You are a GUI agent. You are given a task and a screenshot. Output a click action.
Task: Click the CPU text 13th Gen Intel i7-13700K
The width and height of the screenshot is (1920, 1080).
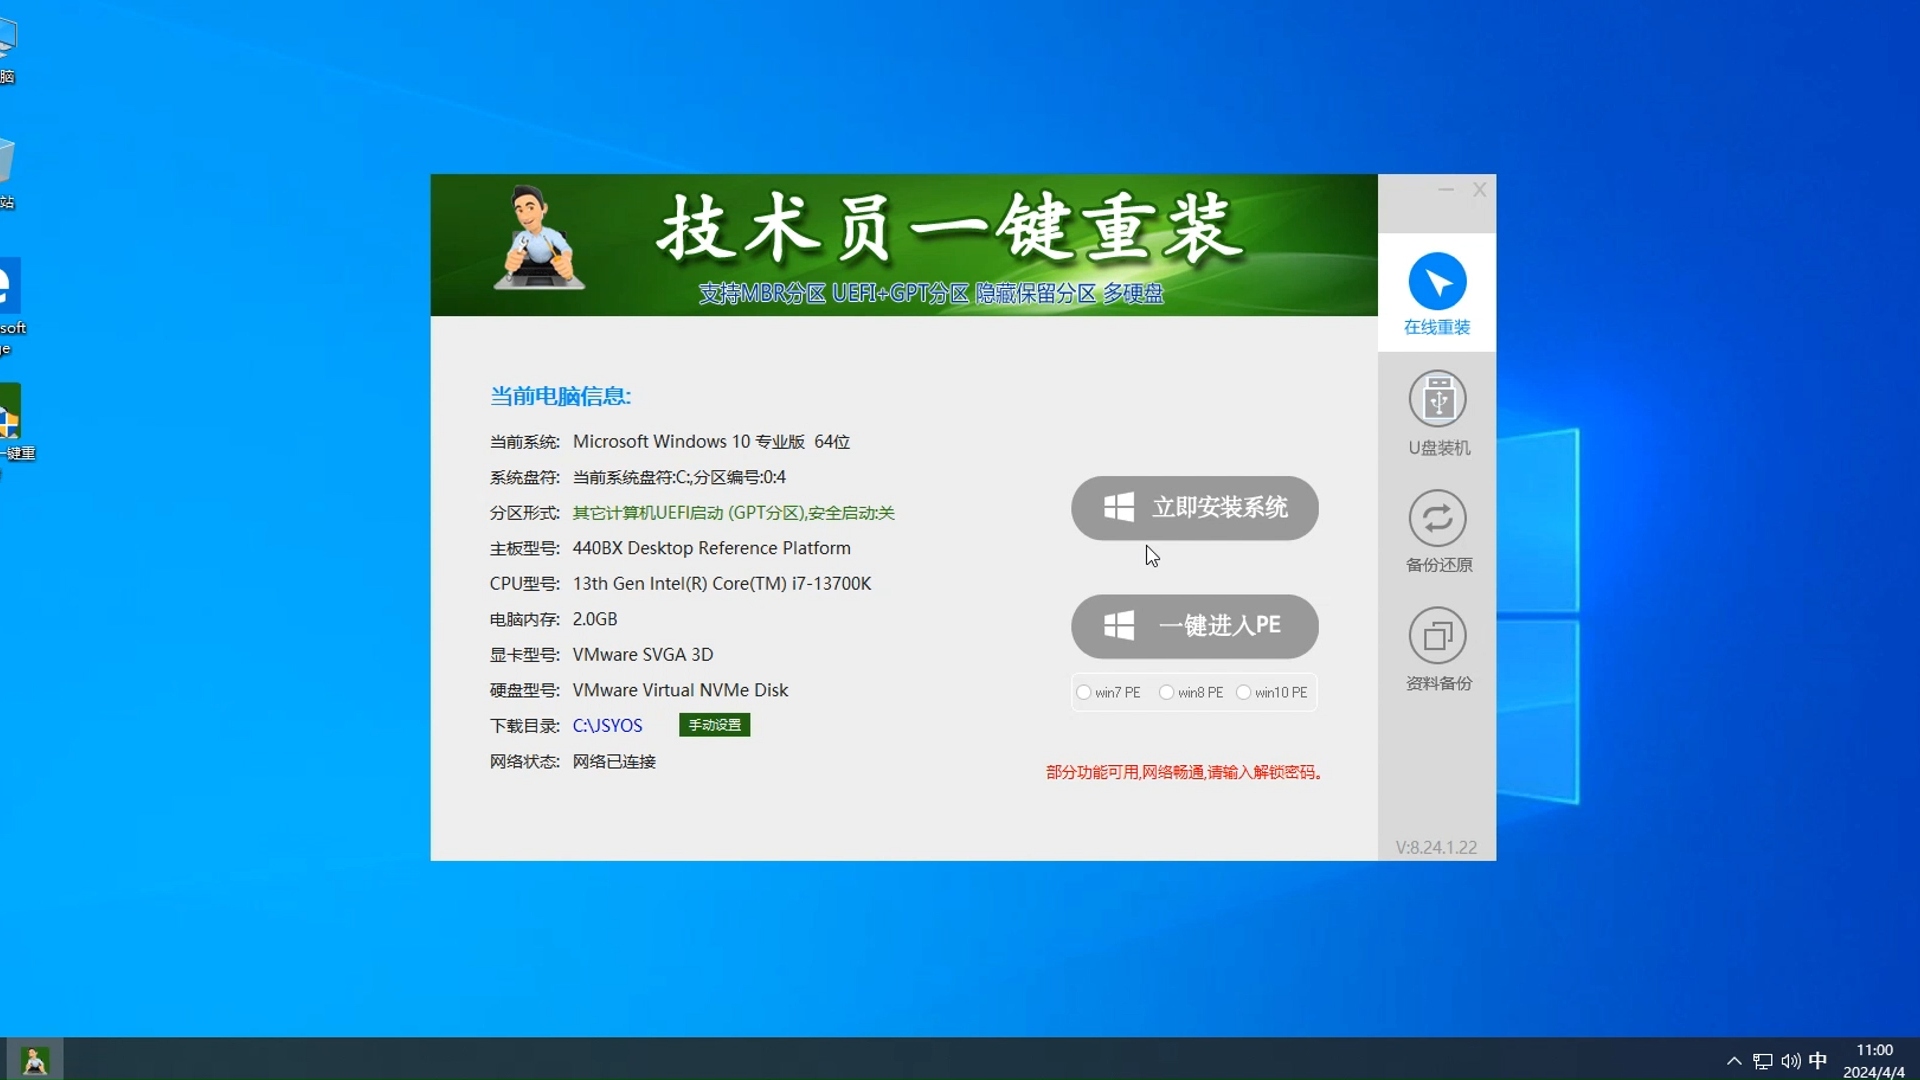click(721, 584)
